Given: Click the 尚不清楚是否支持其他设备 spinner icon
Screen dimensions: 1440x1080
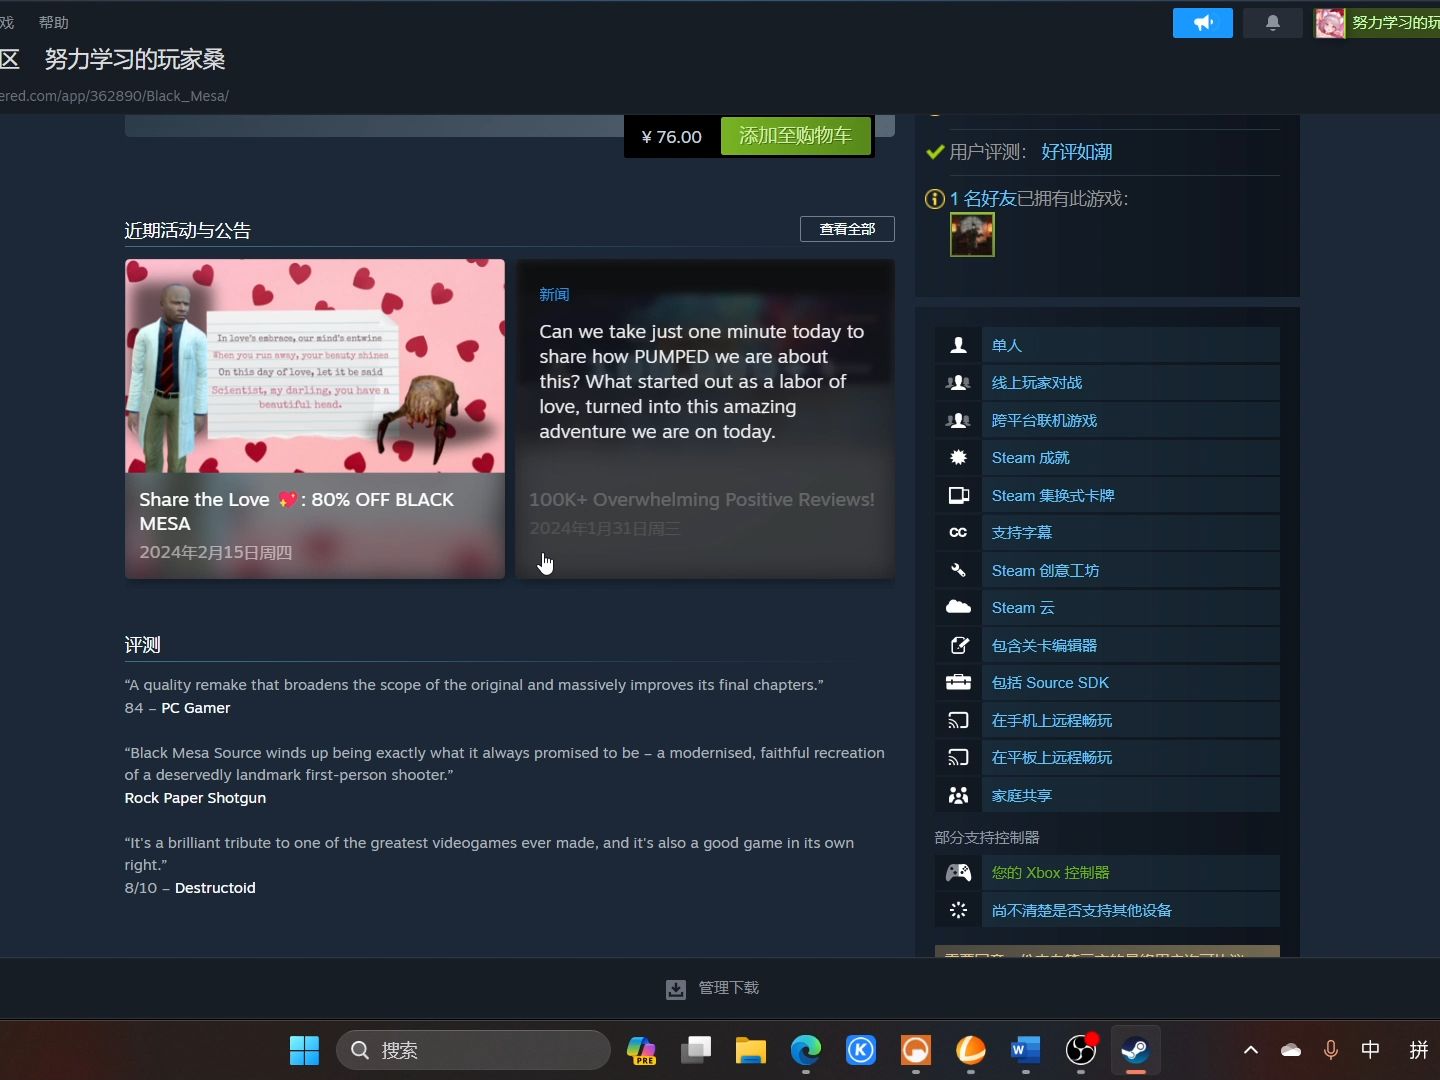Looking at the screenshot, I should (x=958, y=910).
